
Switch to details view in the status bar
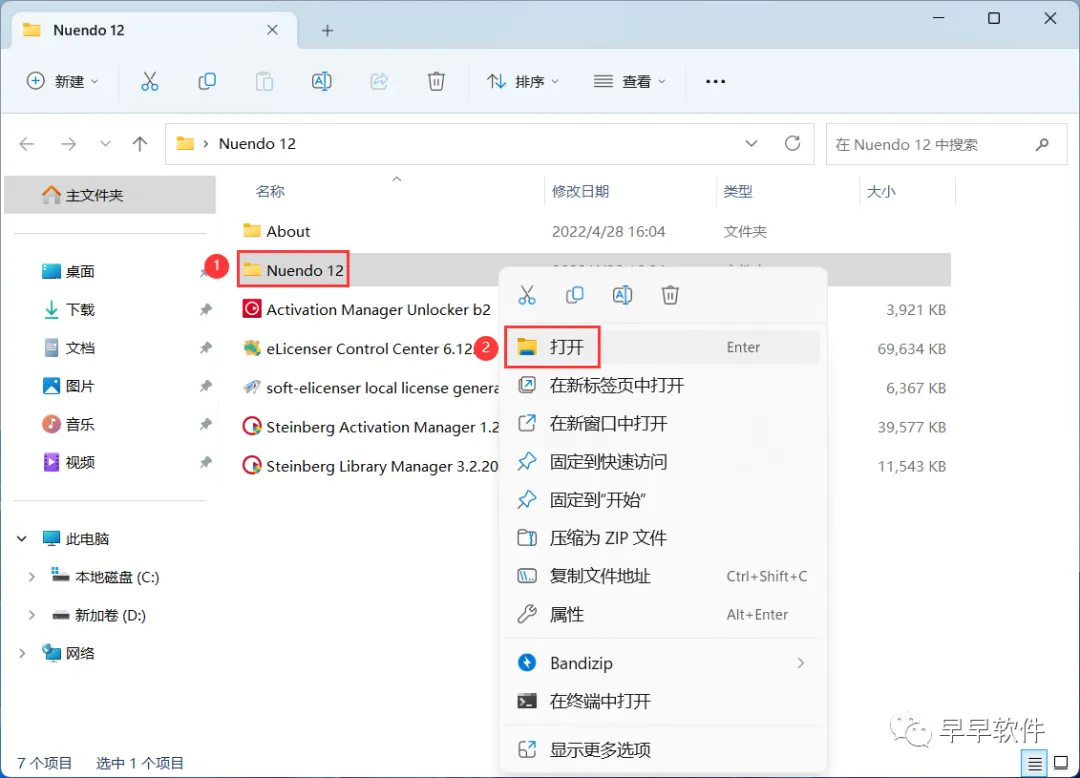coord(1035,763)
